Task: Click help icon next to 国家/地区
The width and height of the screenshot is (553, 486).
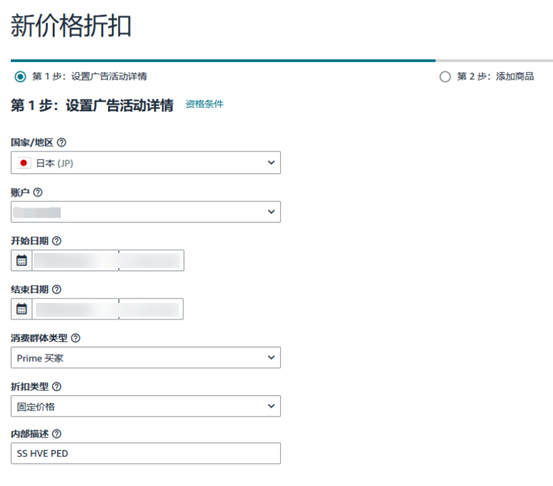Action: tap(61, 142)
